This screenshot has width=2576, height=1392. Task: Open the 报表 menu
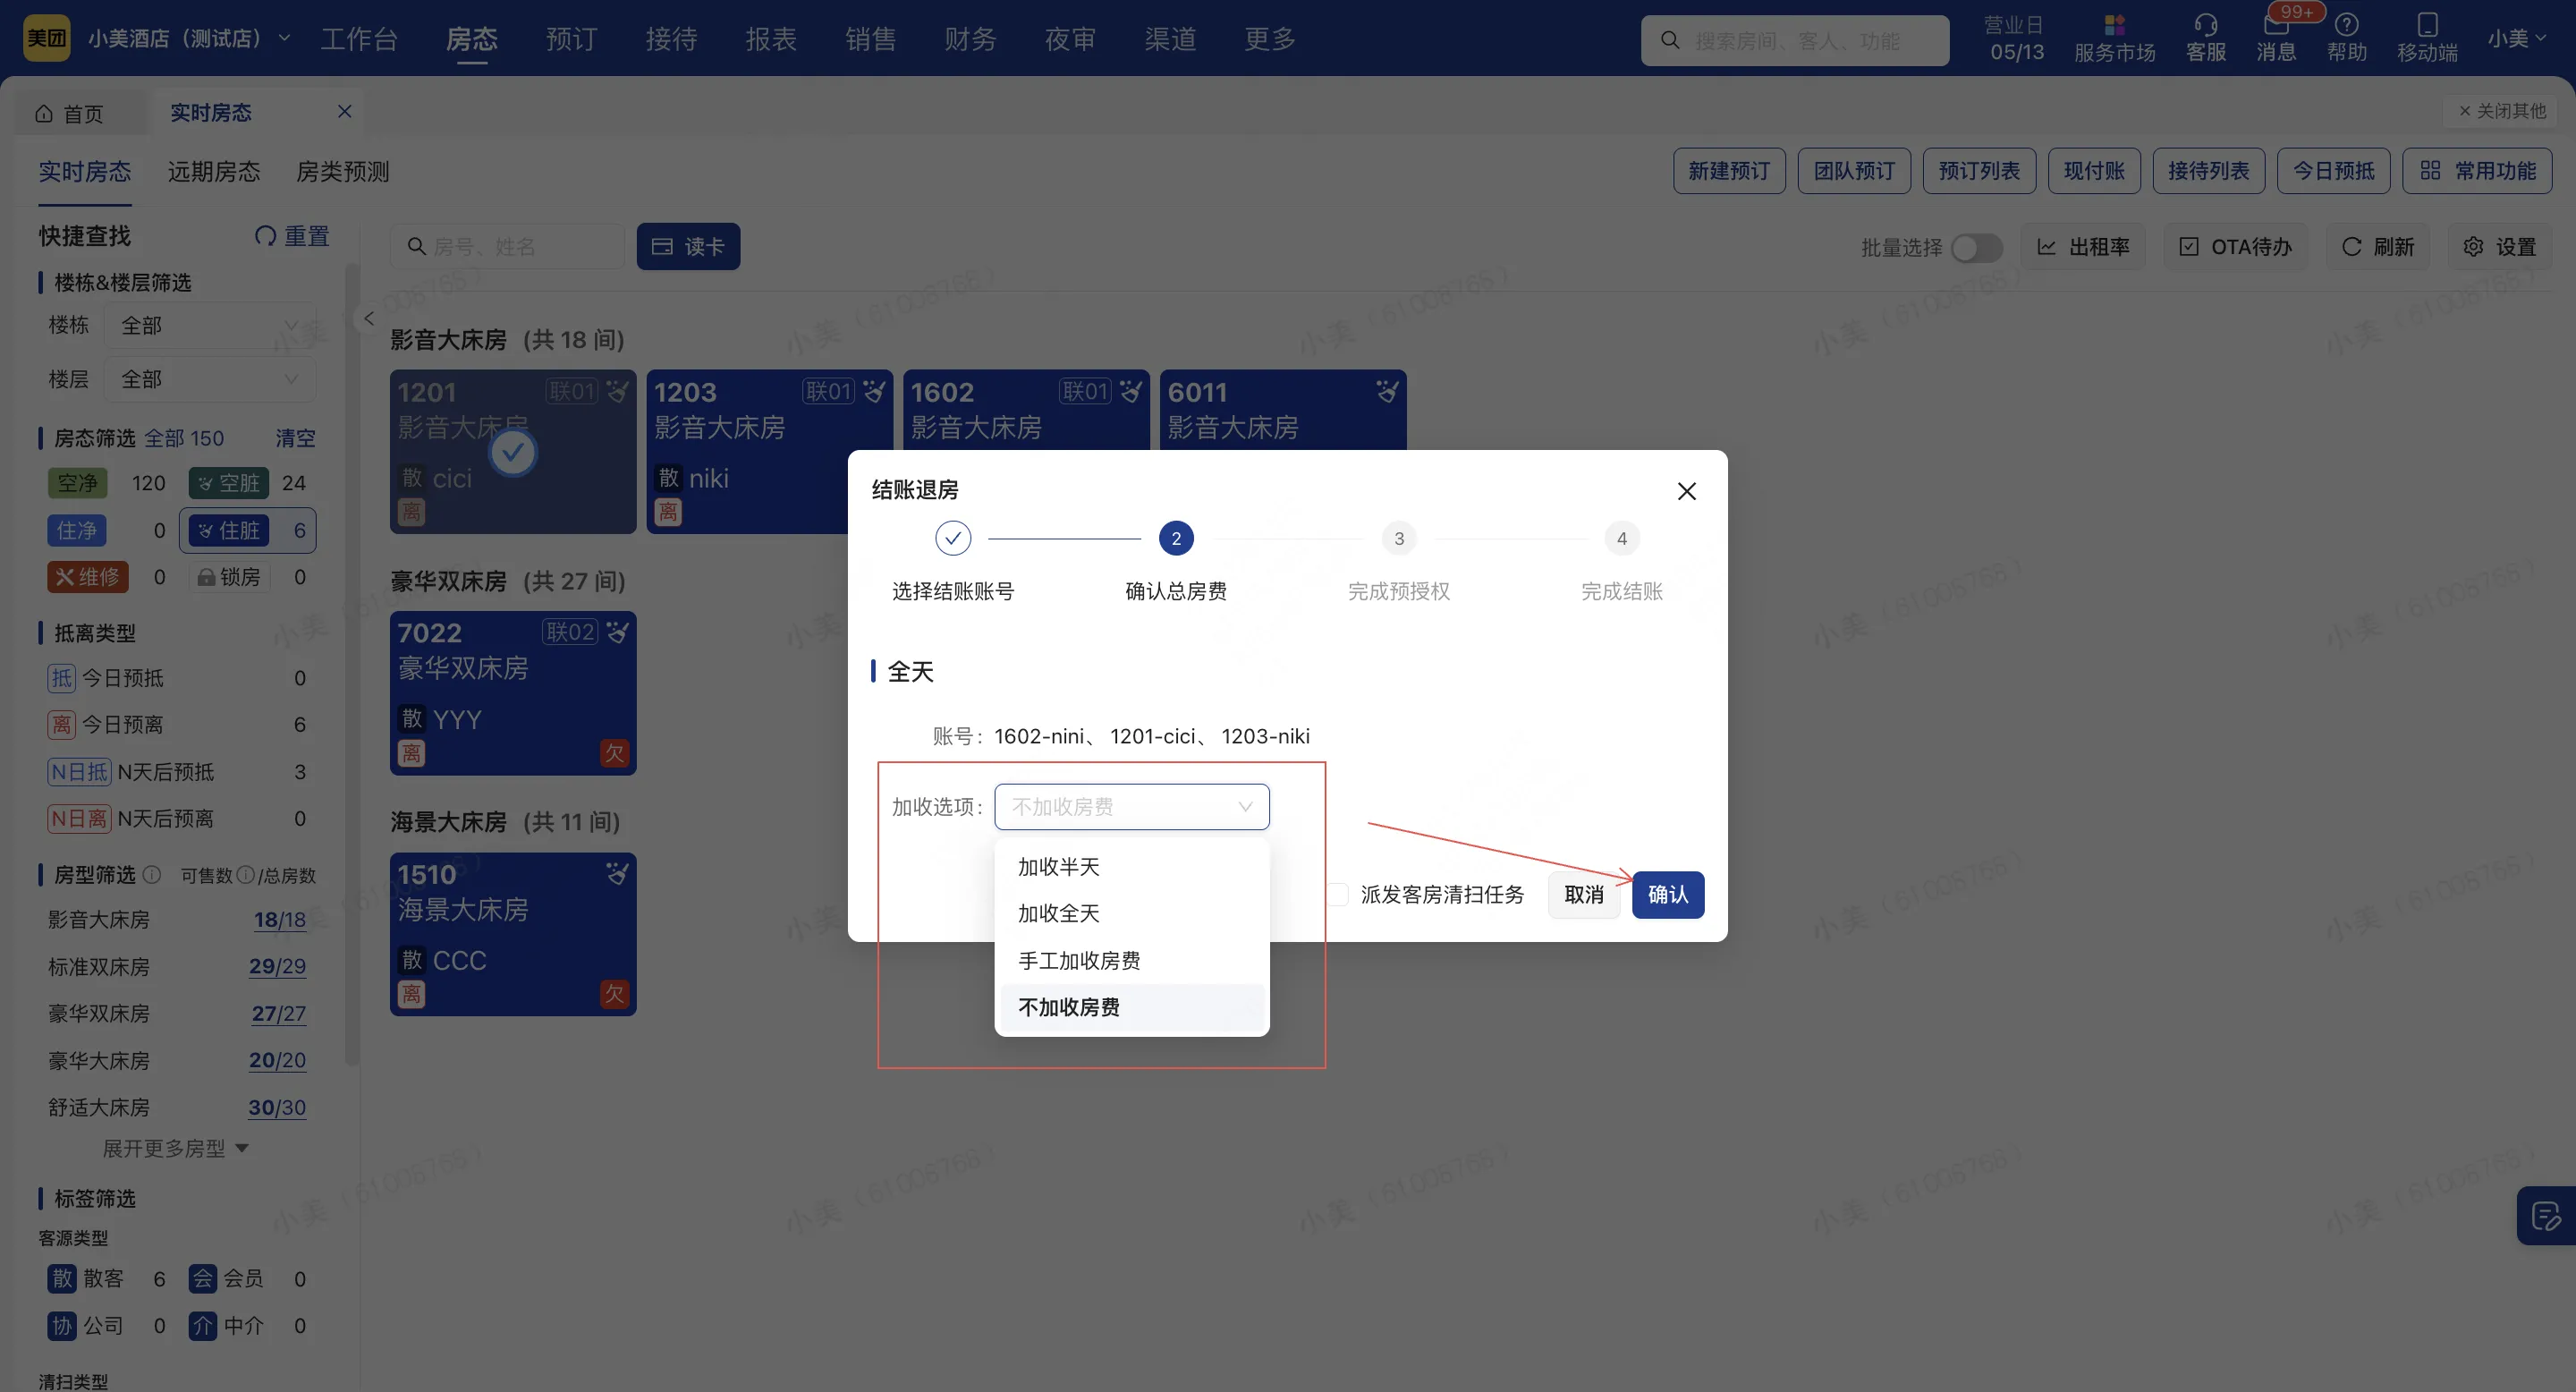click(771, 39)
